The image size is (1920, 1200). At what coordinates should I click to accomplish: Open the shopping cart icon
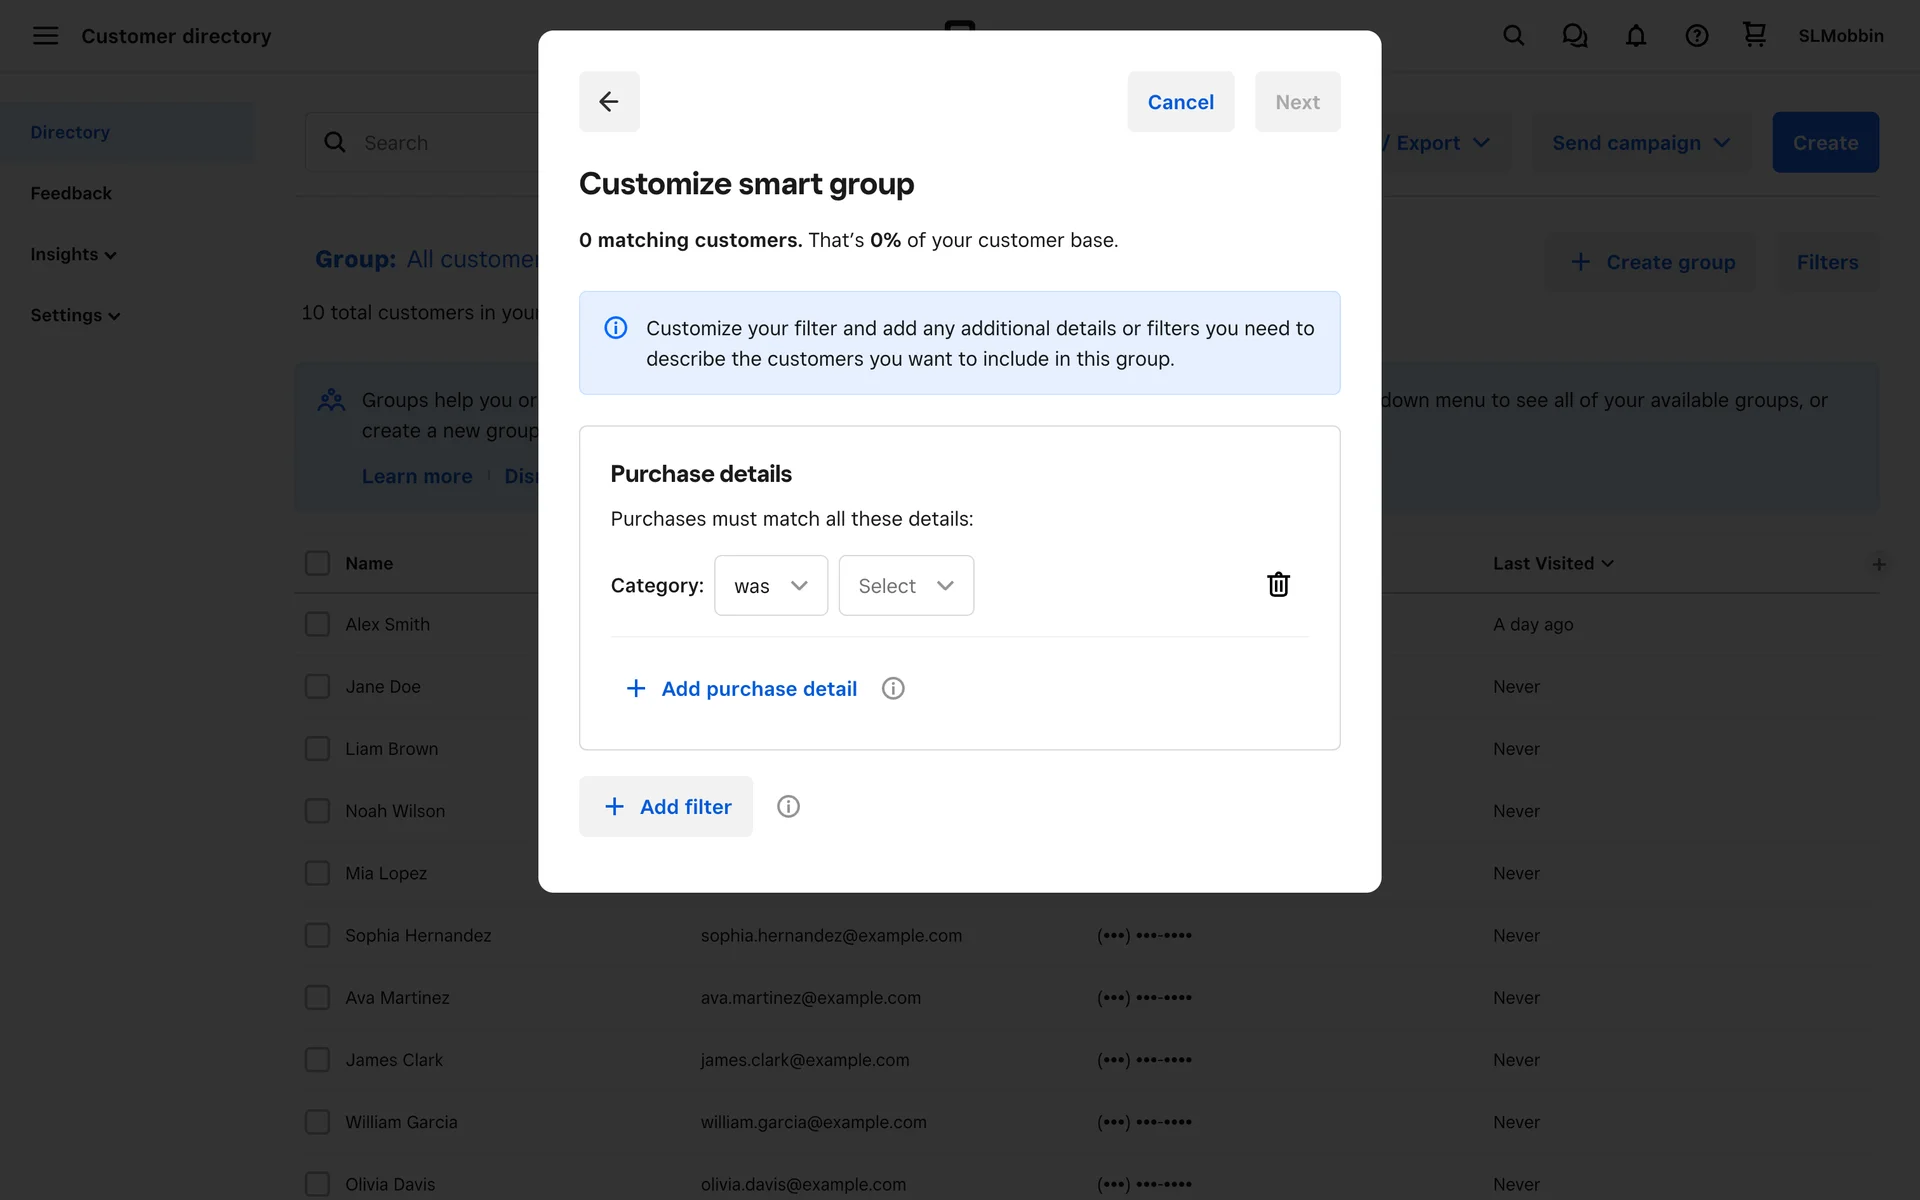1754,35
